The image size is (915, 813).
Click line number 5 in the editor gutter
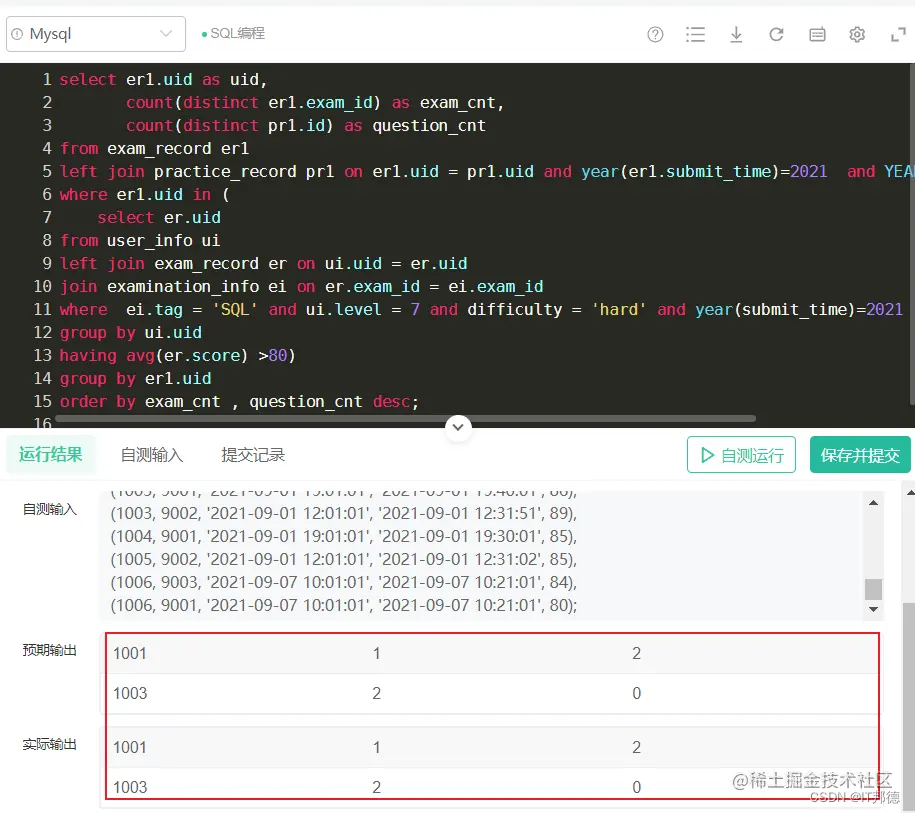point(47,172)
